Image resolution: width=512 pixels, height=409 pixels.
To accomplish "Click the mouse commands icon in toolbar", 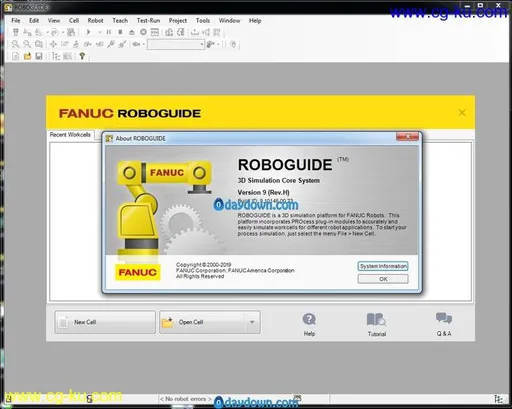I will tap(233, 44).
